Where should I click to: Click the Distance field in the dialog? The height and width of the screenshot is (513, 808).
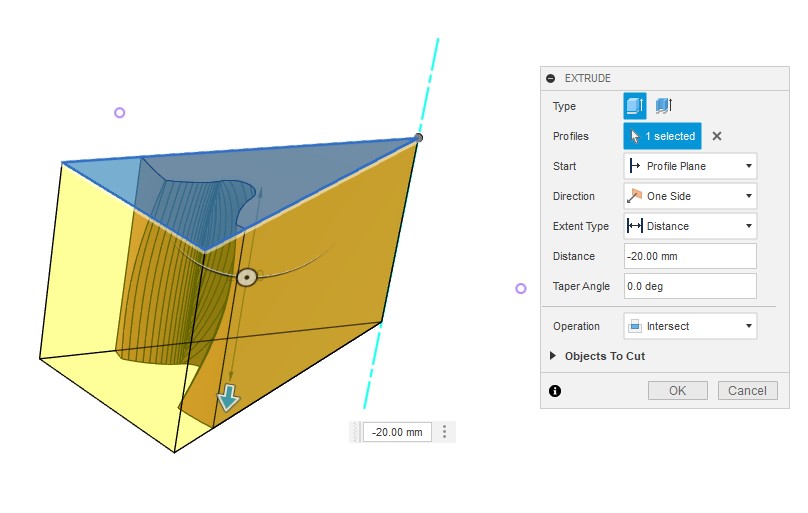[x=689, y=256]
